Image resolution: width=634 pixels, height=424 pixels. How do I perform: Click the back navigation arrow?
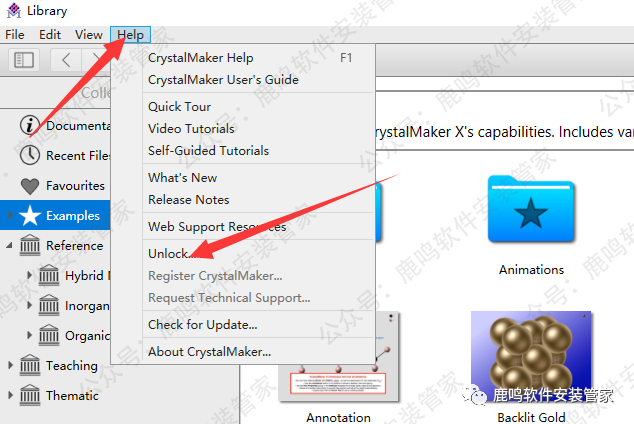click(66, 60)
